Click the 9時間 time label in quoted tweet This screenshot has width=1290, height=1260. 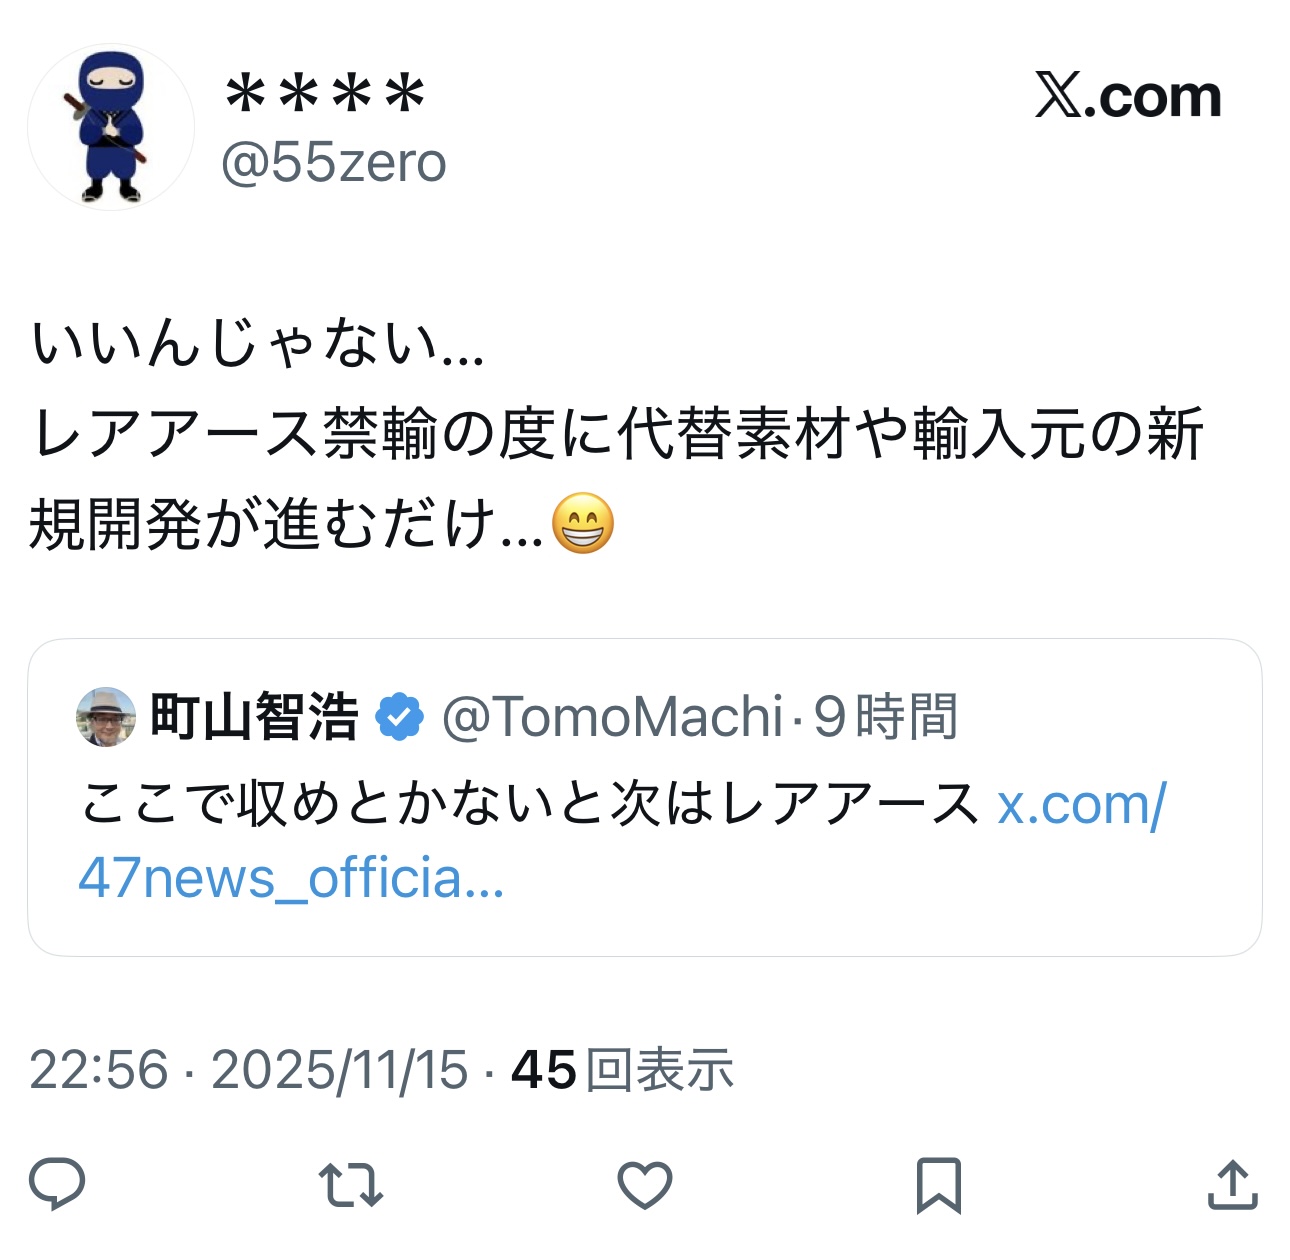point(886,717)
